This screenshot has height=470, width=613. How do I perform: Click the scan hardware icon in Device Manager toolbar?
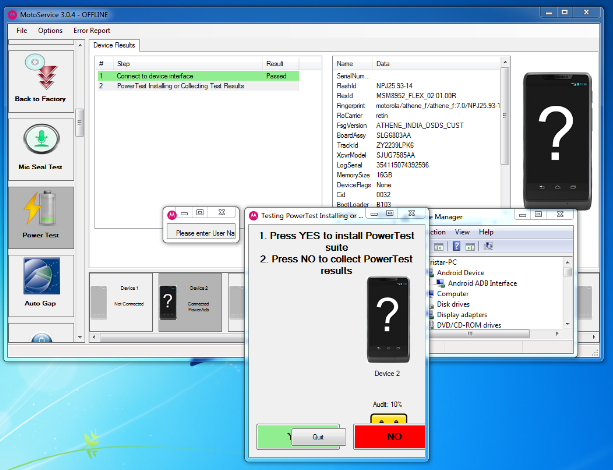488,246
